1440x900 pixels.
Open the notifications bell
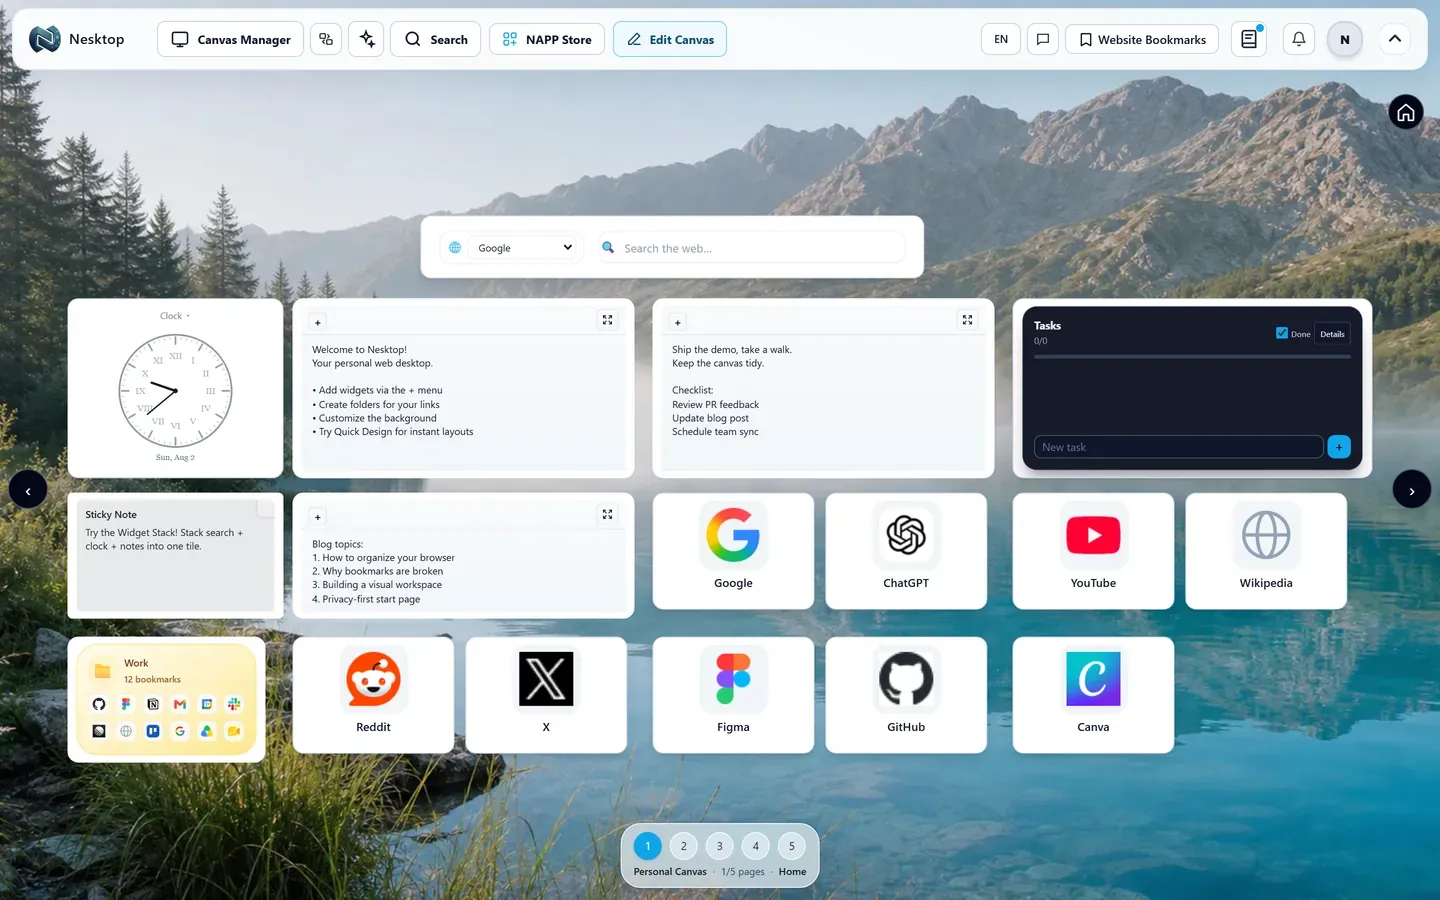[x=1299, y=39]
